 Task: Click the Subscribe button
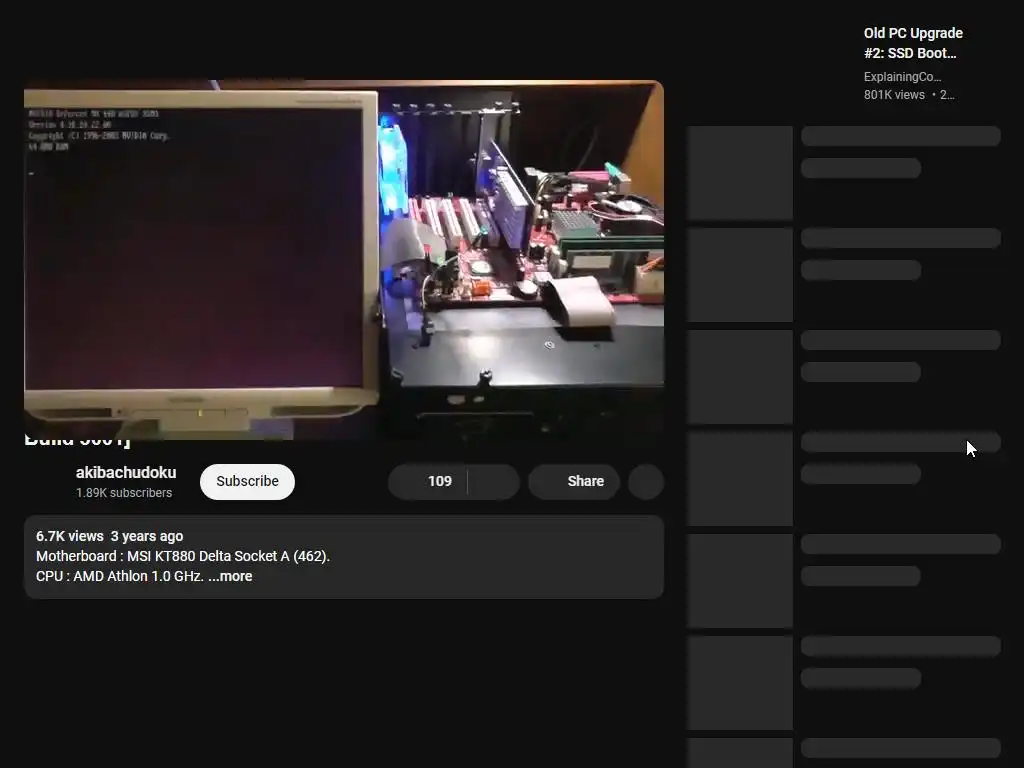(247, 481)
